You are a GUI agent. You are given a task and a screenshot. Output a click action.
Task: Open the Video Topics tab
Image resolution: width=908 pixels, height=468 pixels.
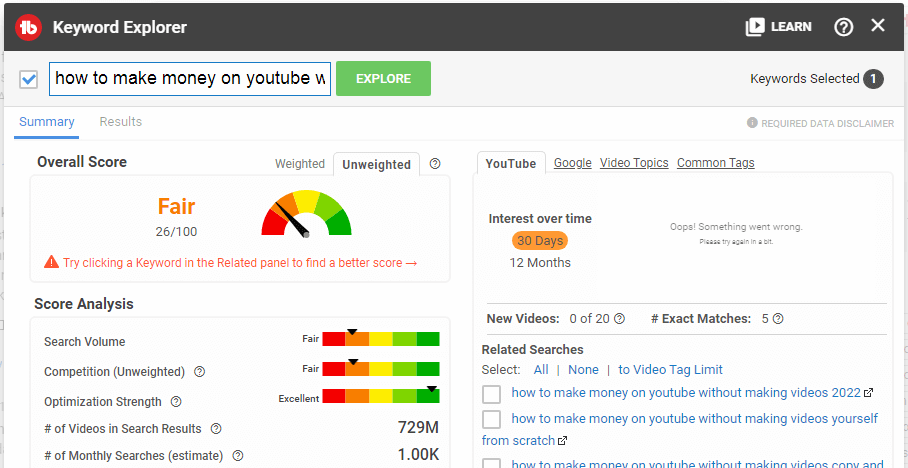[x=634, y=163]
